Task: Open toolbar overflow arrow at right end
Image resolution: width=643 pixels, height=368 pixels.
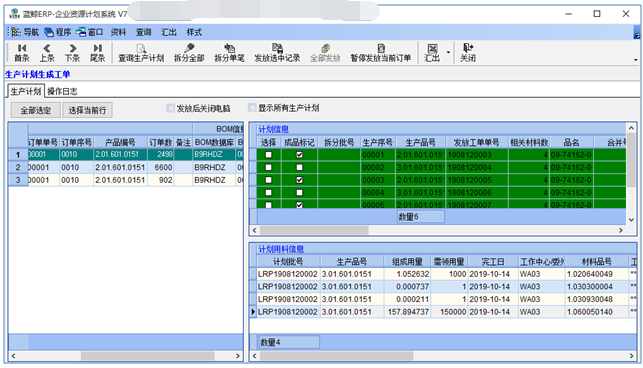Action: click(635, 60)
